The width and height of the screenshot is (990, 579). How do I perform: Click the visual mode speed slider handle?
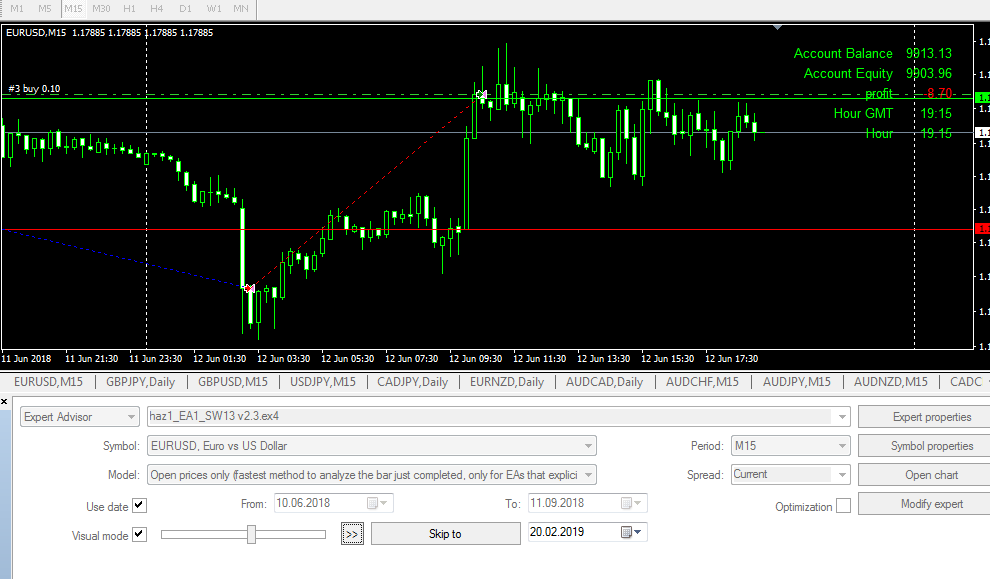tap(252, 535)
